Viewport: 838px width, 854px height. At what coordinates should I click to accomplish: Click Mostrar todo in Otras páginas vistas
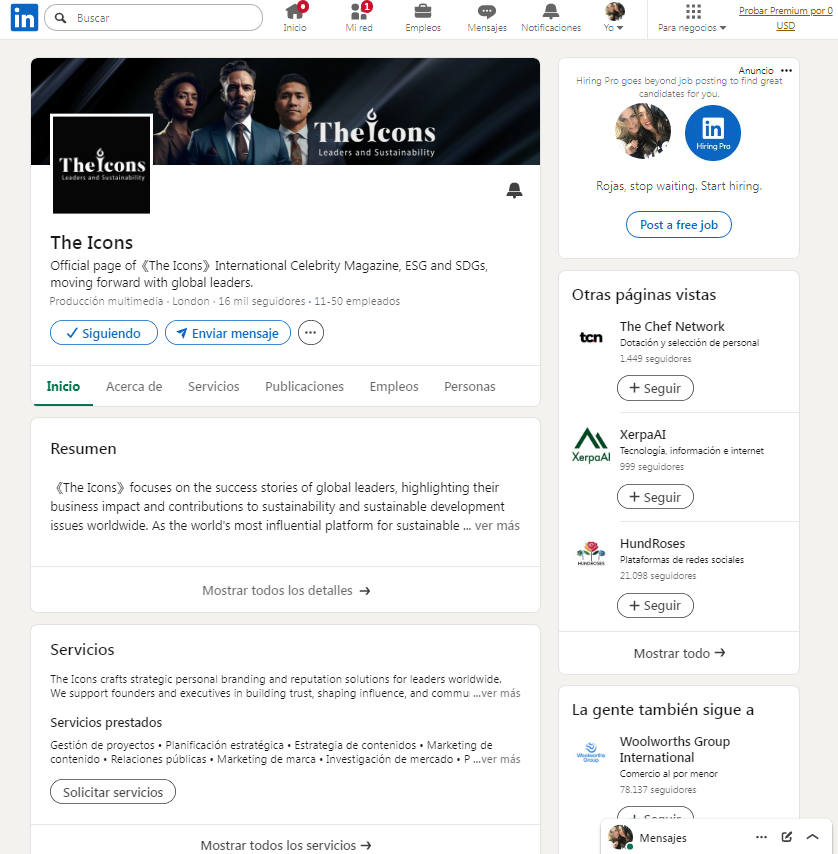click(x=679, y=653)
